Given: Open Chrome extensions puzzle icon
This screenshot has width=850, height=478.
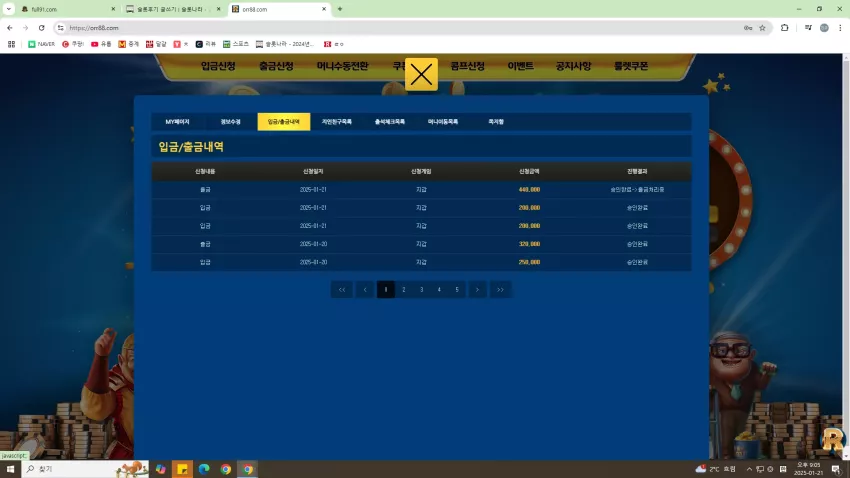Looking at the screenshot, I should pos(784,28).
